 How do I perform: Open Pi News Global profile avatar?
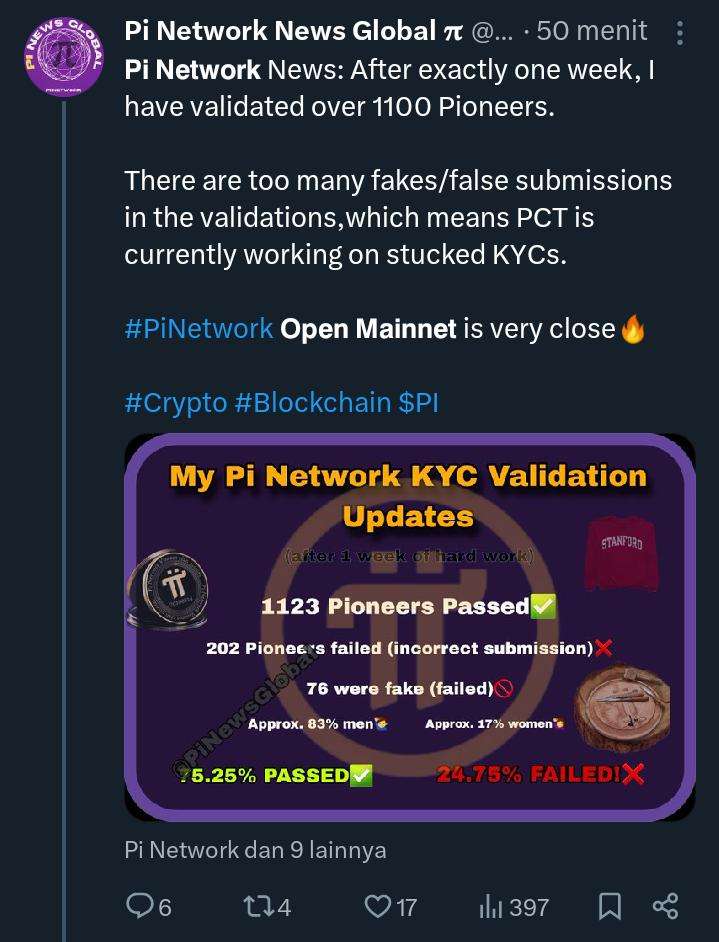coord(63,57)
